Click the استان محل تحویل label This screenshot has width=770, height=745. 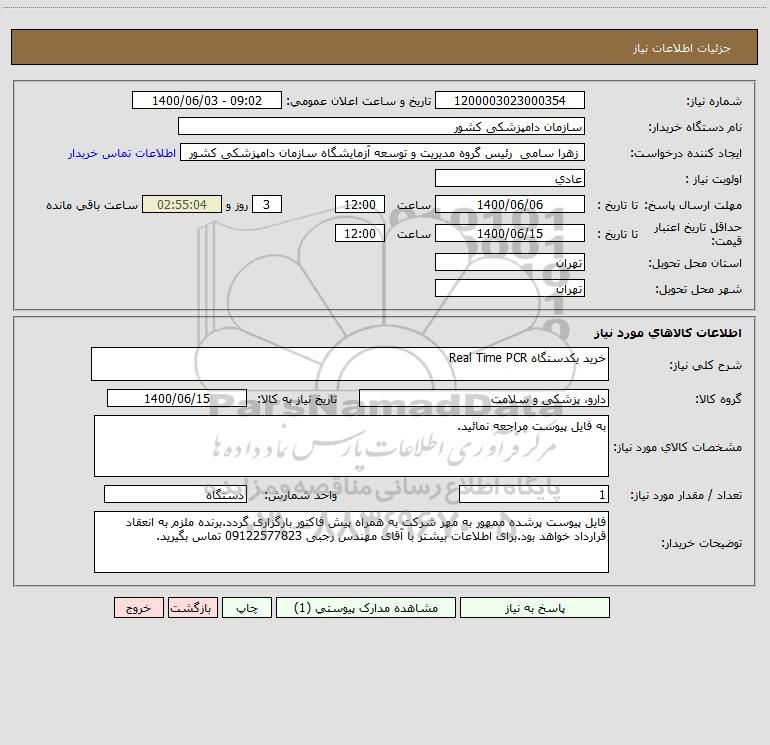tap(695, 264)
